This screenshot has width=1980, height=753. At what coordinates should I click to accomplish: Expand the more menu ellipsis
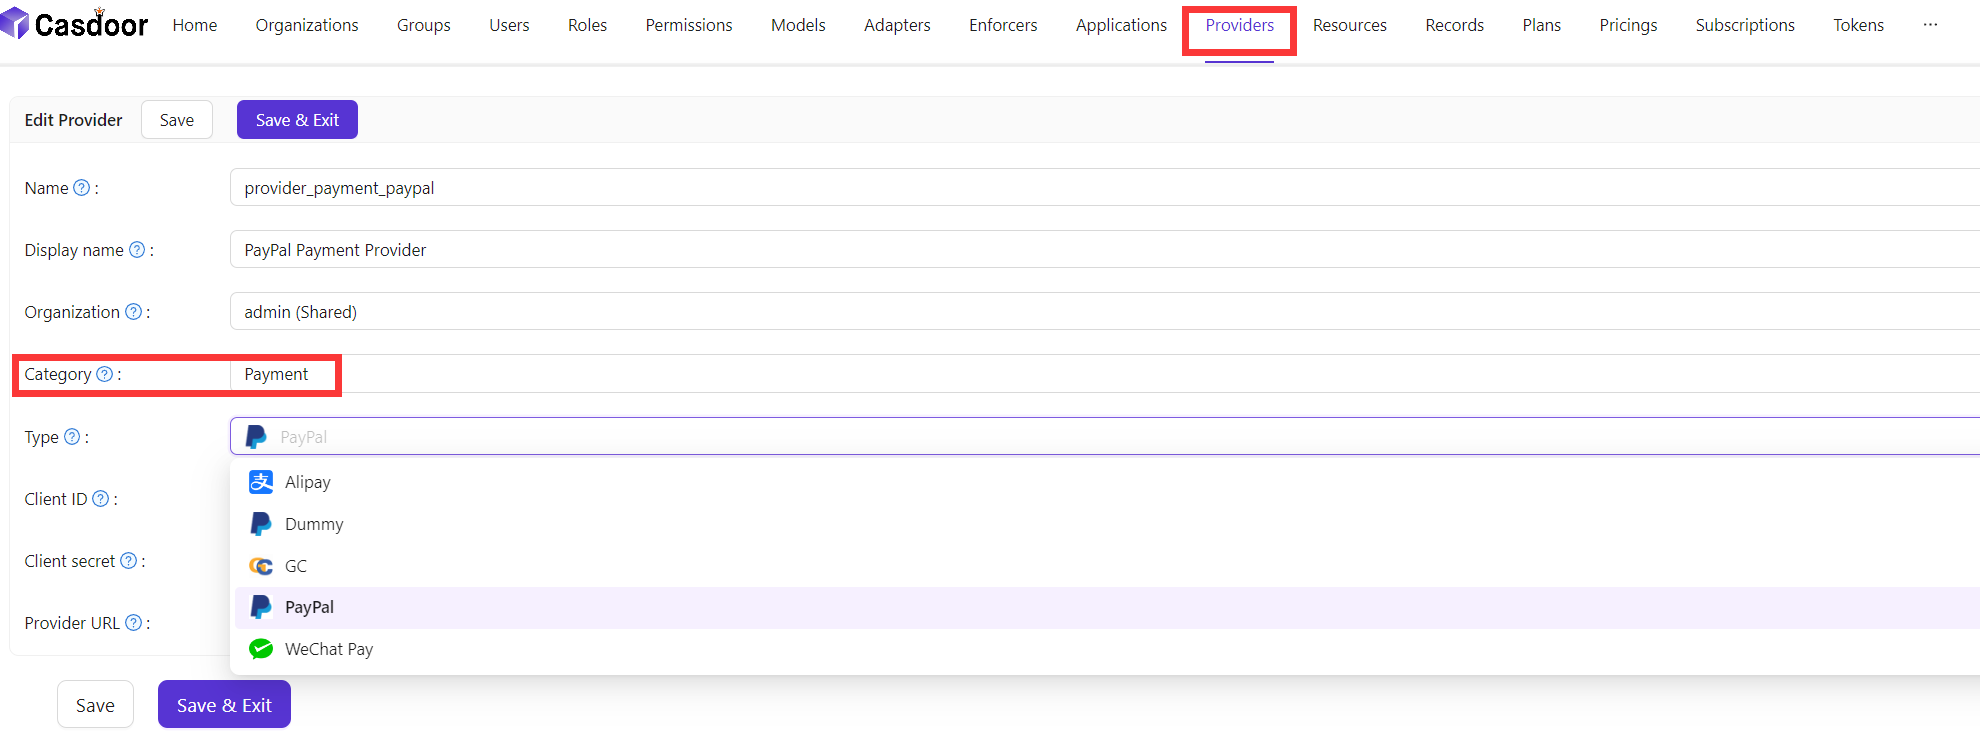1930,25
